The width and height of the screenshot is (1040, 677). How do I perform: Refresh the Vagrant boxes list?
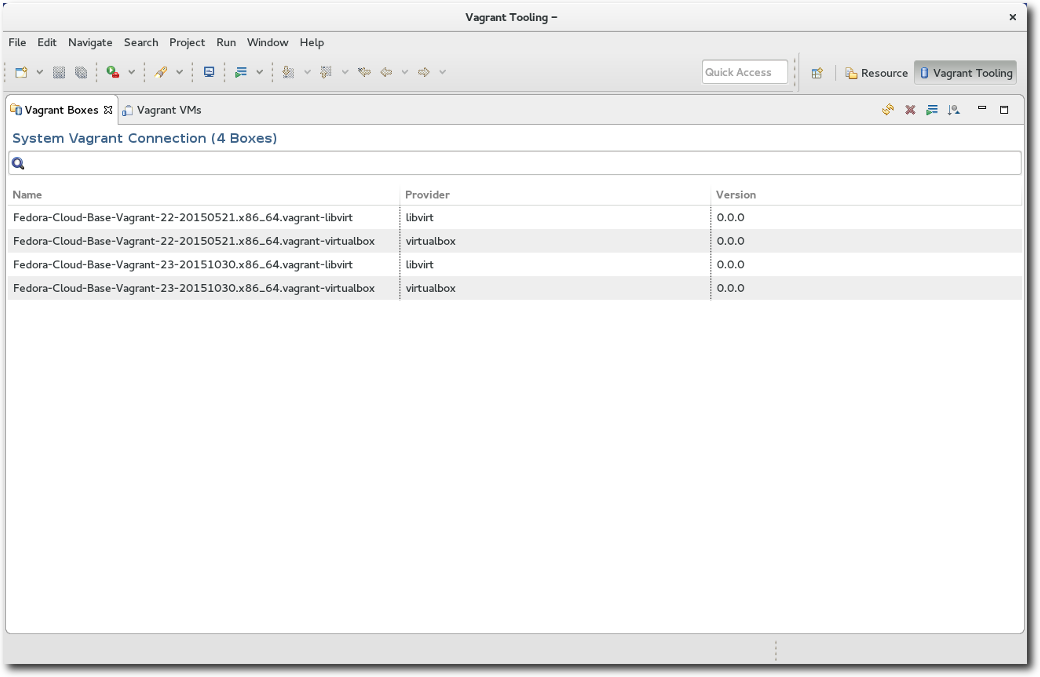pos(887,110)
